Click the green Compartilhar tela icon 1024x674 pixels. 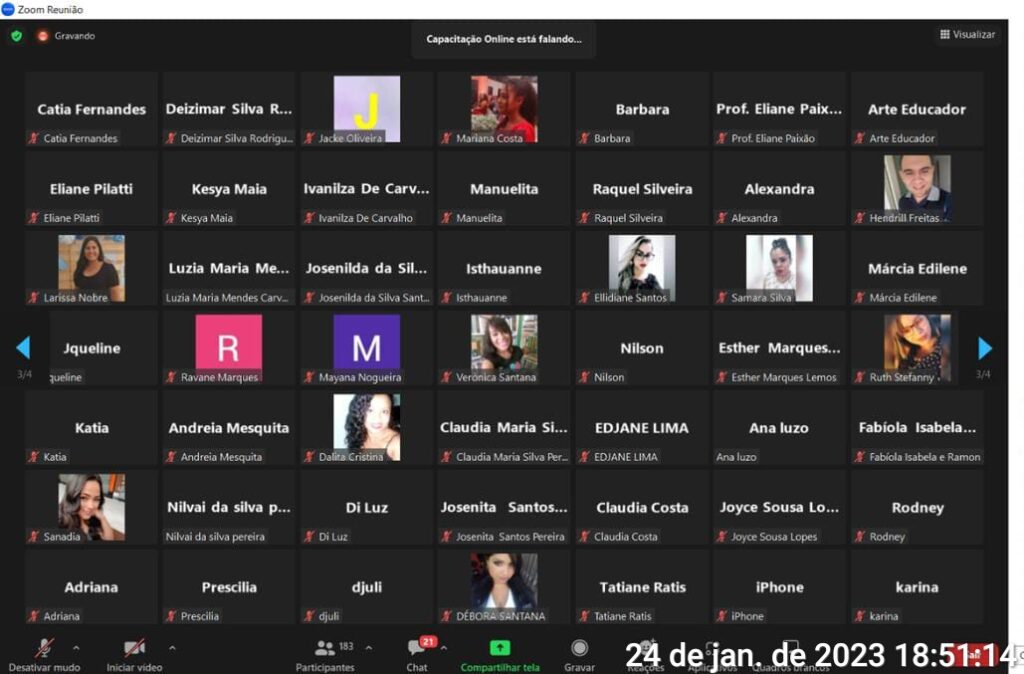click(x=499, y=648)
